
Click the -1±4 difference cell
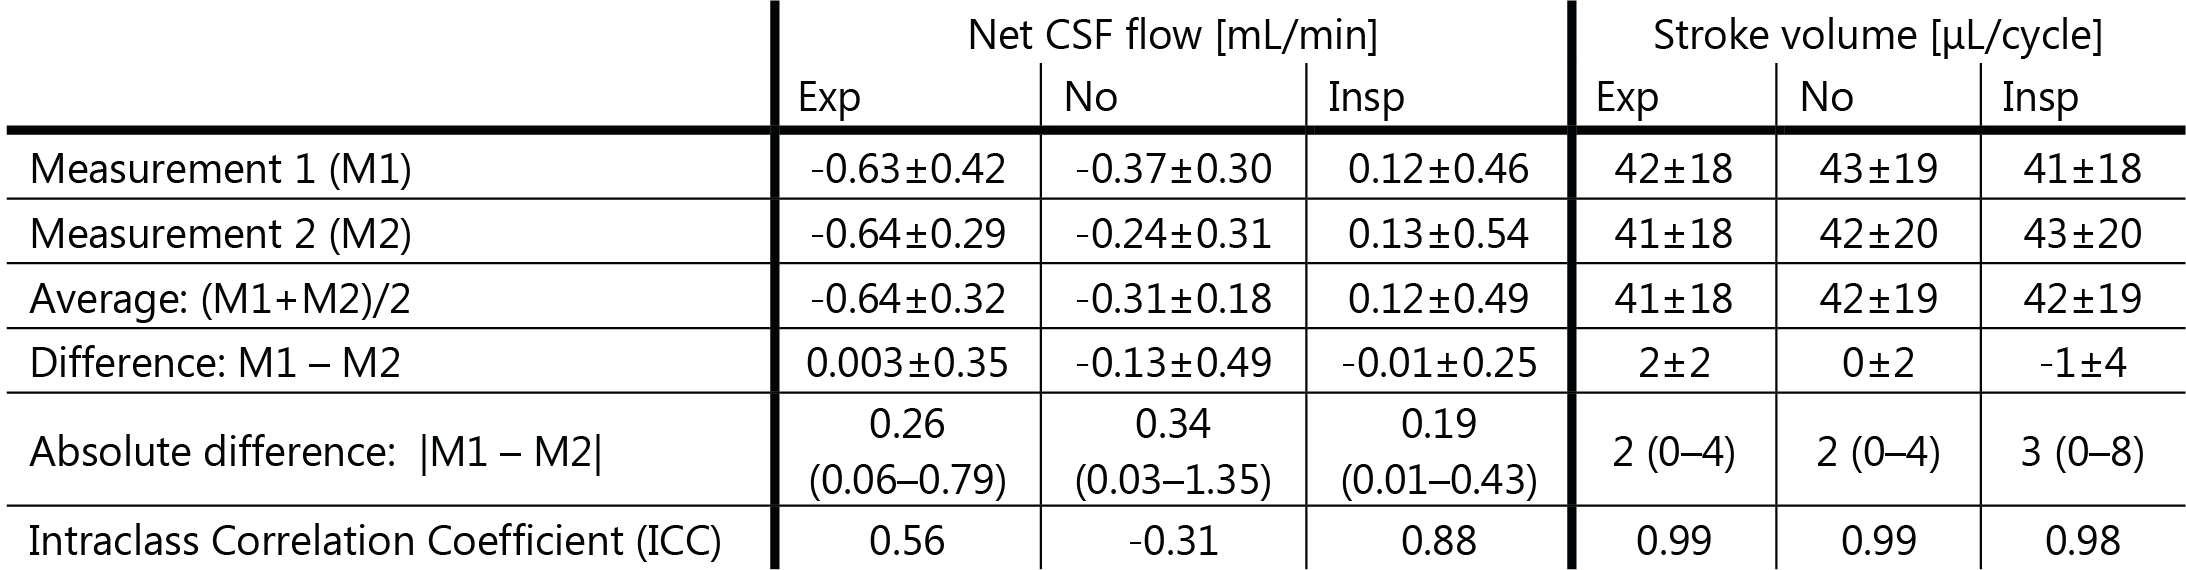pos(2082,363)
